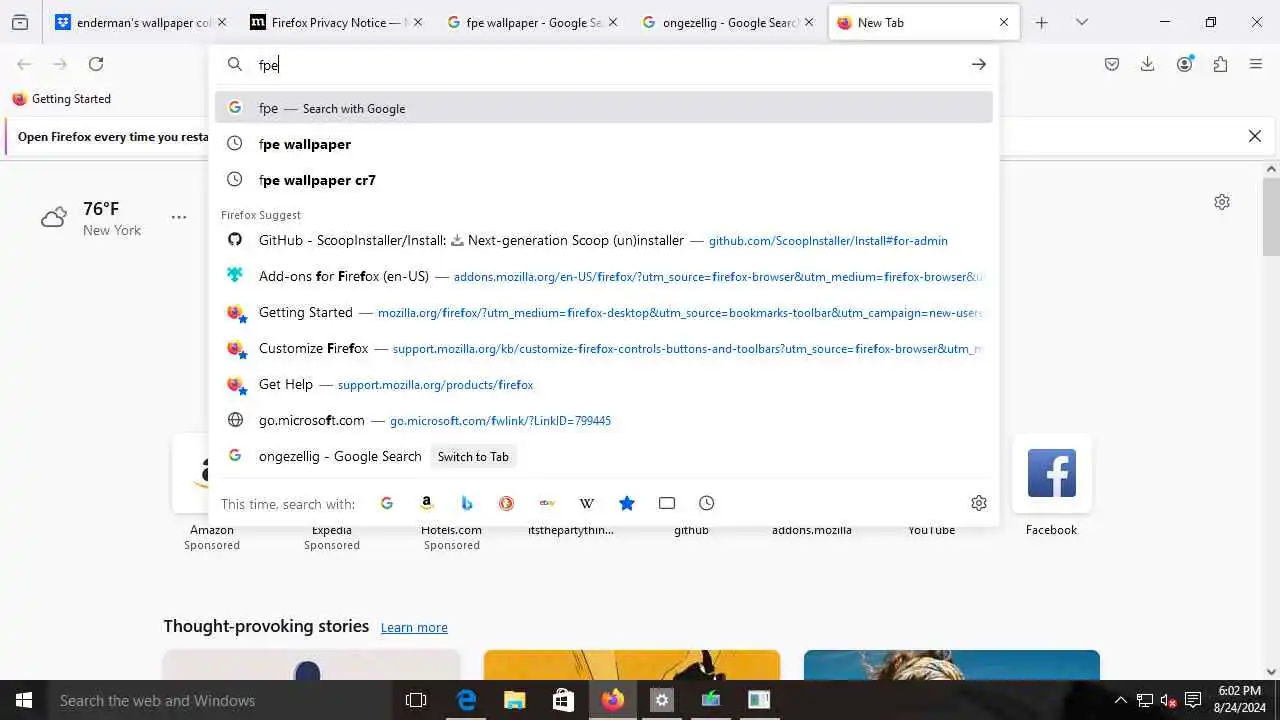Select the 'fpe wallpaper' history suggestion

pos(604,144)
